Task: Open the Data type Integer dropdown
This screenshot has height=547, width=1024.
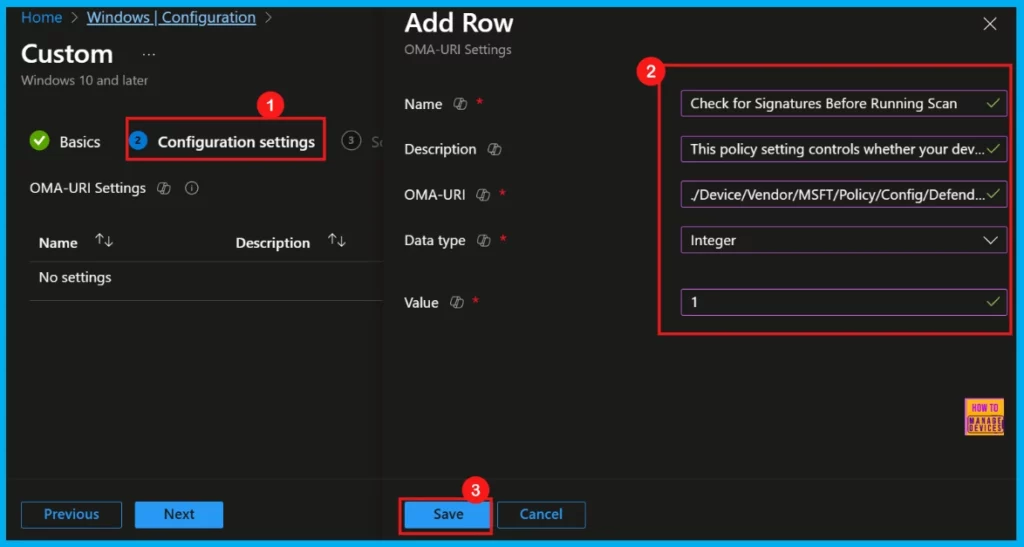Action: [843, 240]
